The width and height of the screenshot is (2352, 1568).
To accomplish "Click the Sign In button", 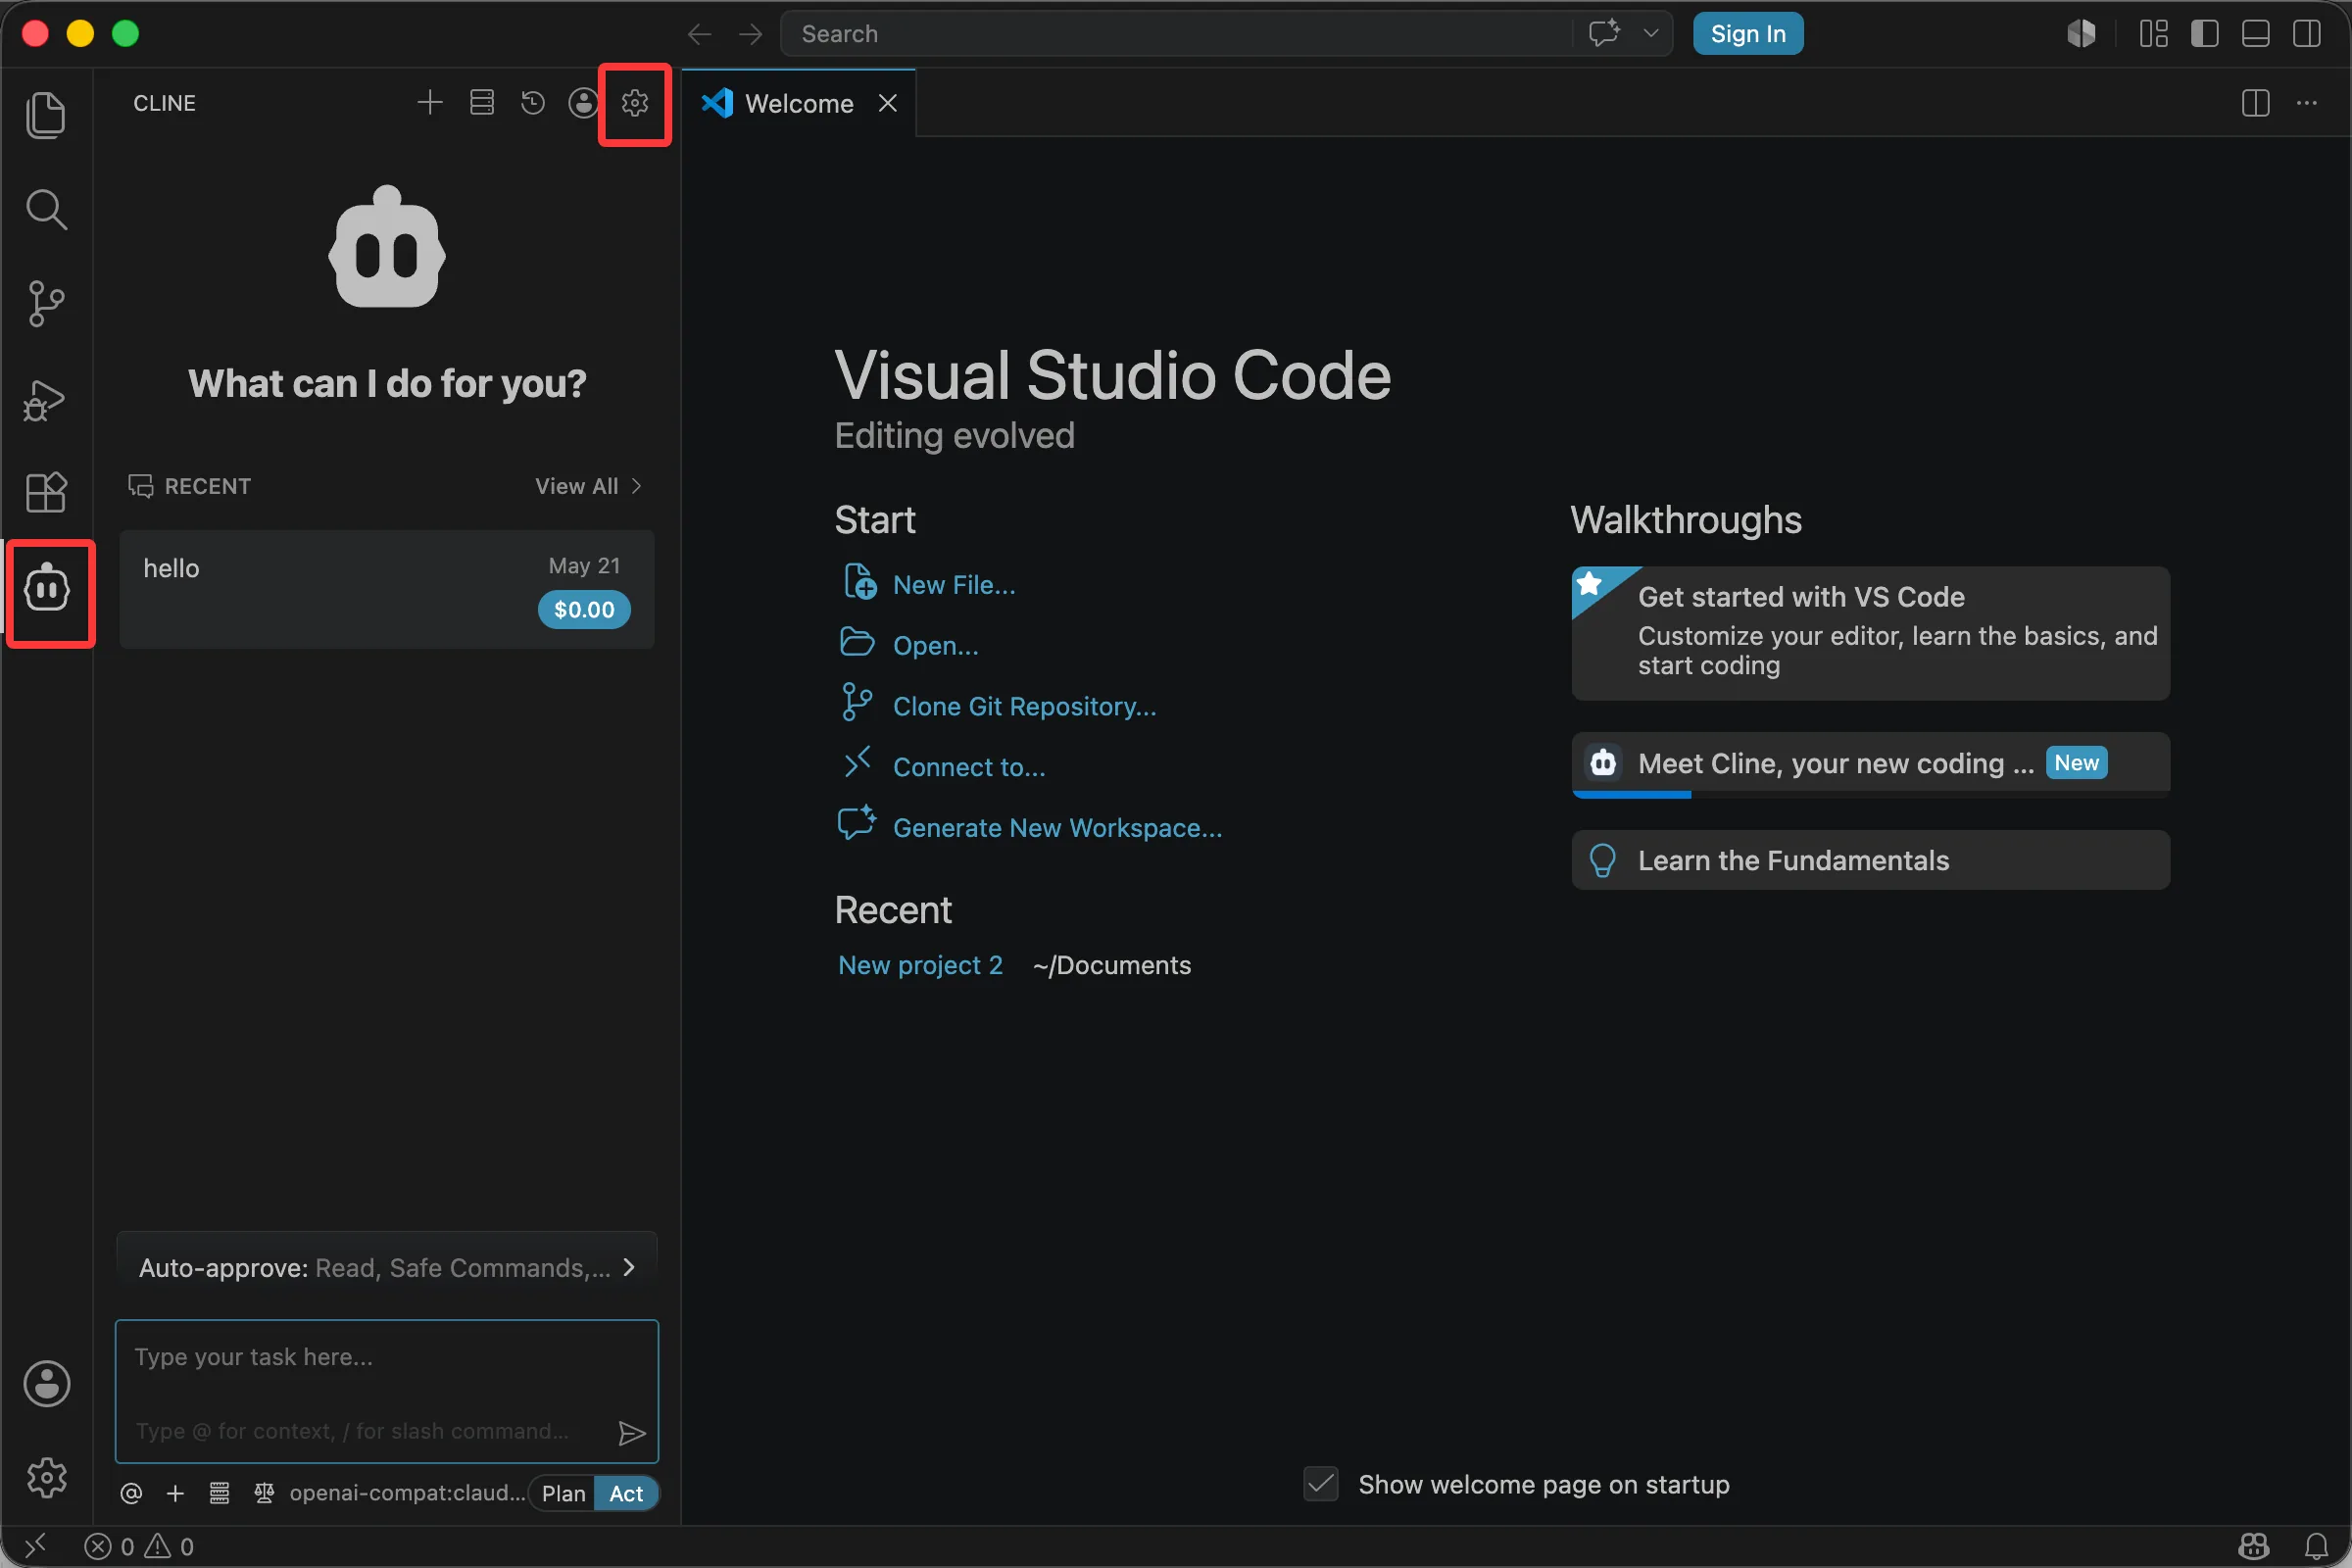I will pyautogui.click(x=1748, y=34).
